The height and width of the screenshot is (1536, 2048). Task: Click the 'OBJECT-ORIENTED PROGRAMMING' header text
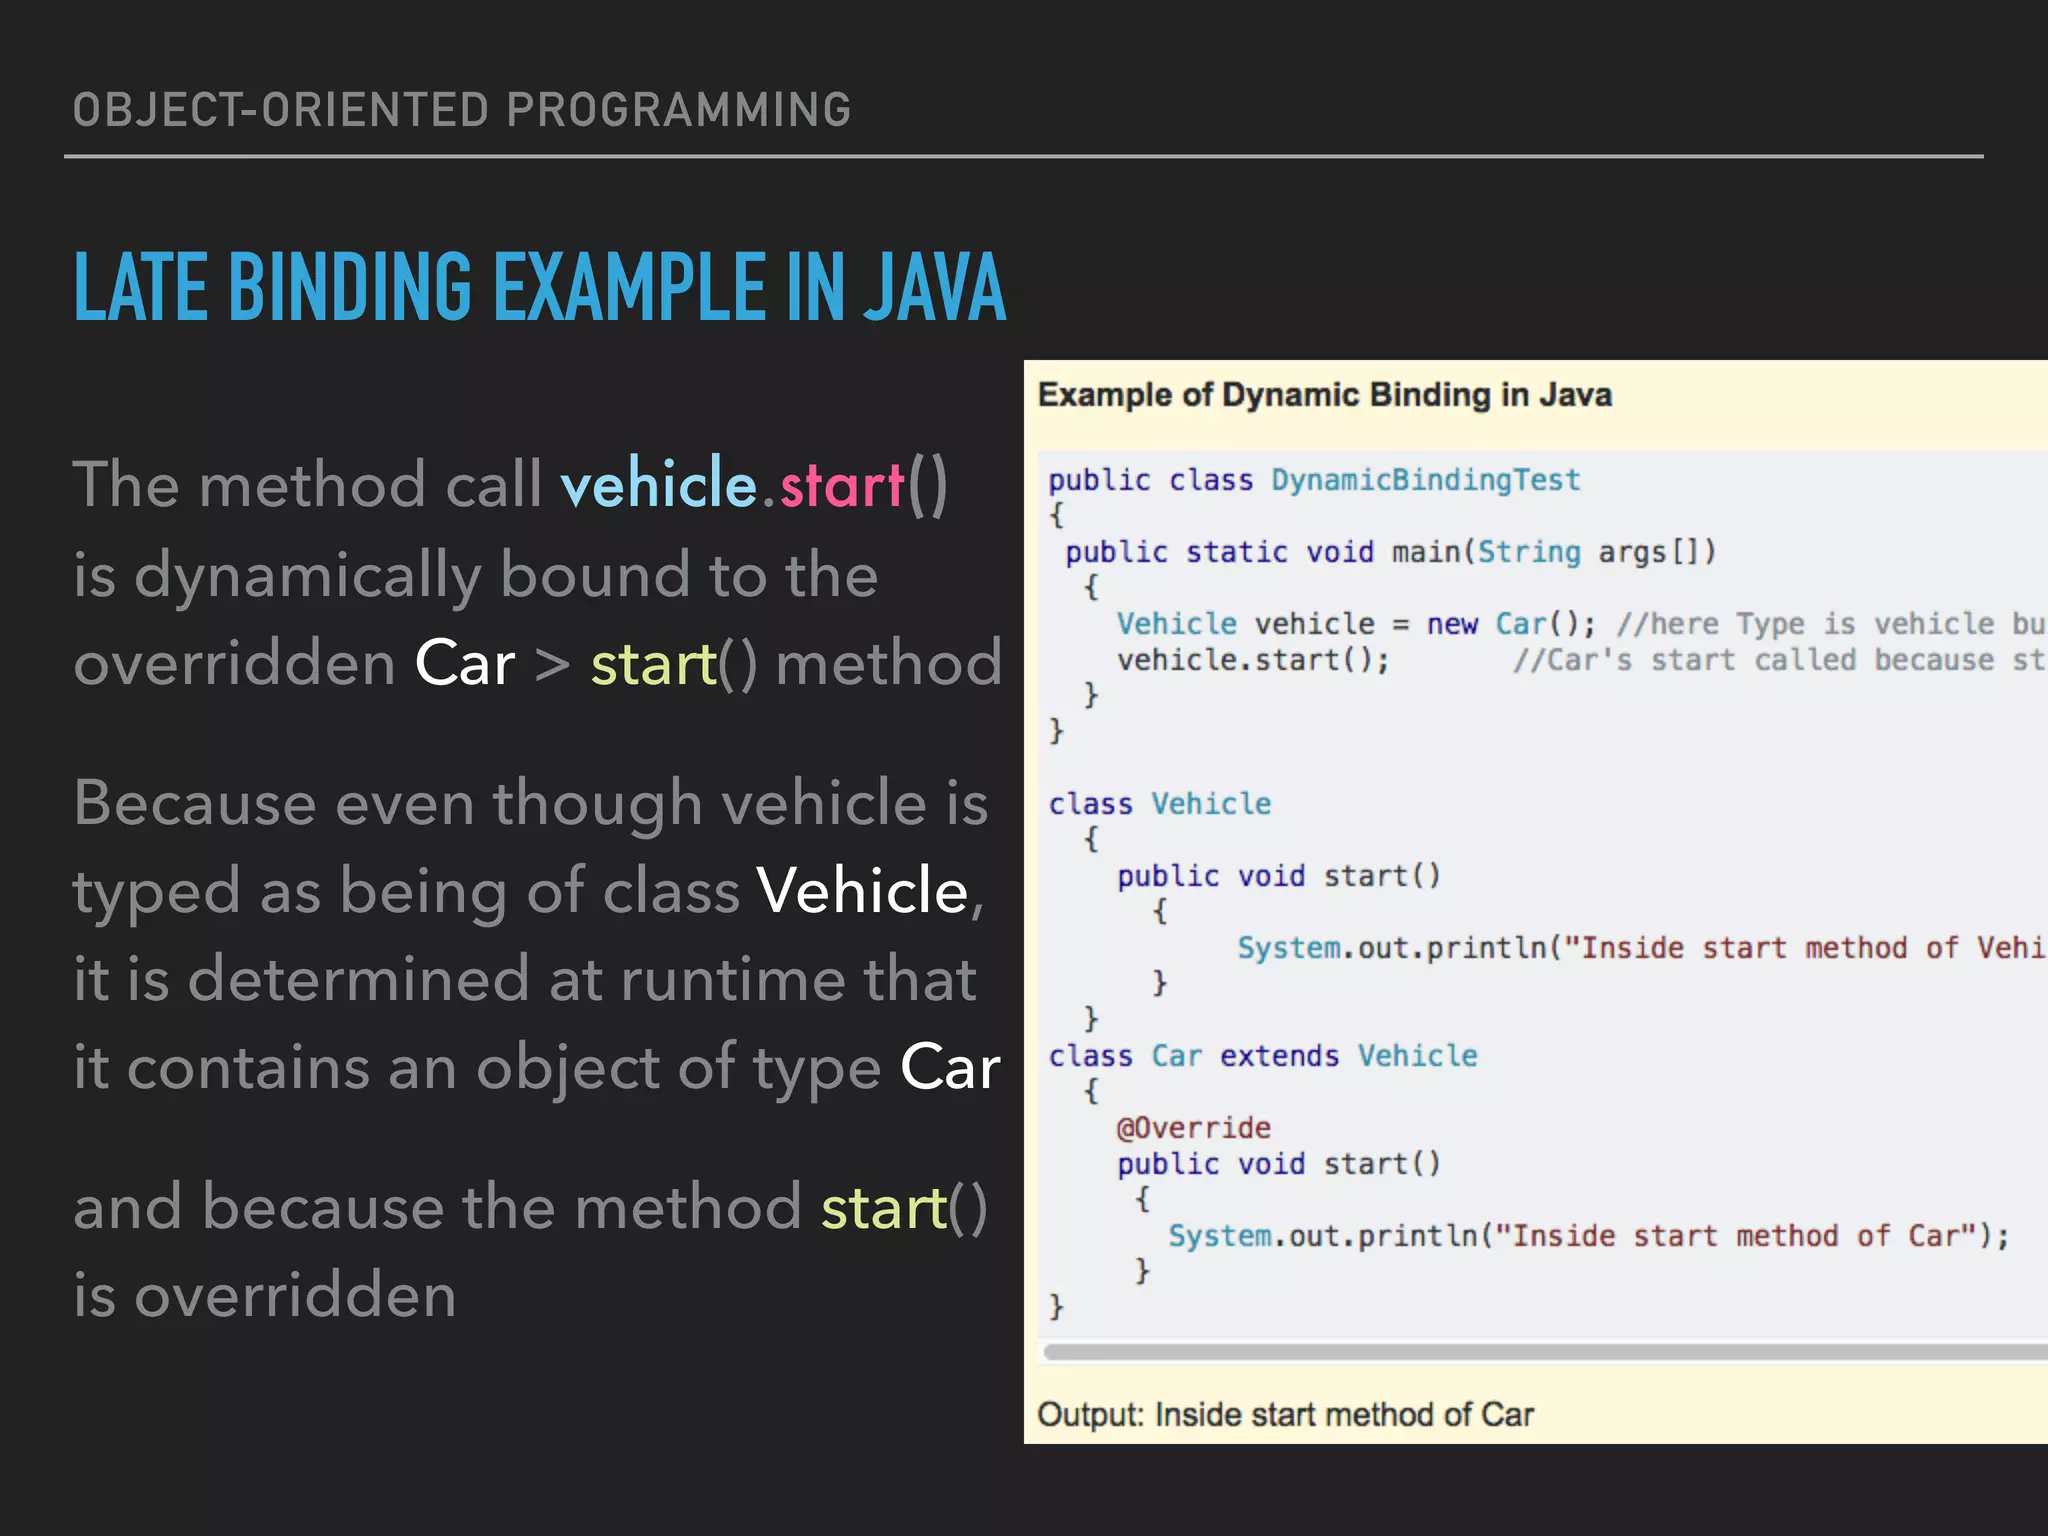(x=462, y=110)
